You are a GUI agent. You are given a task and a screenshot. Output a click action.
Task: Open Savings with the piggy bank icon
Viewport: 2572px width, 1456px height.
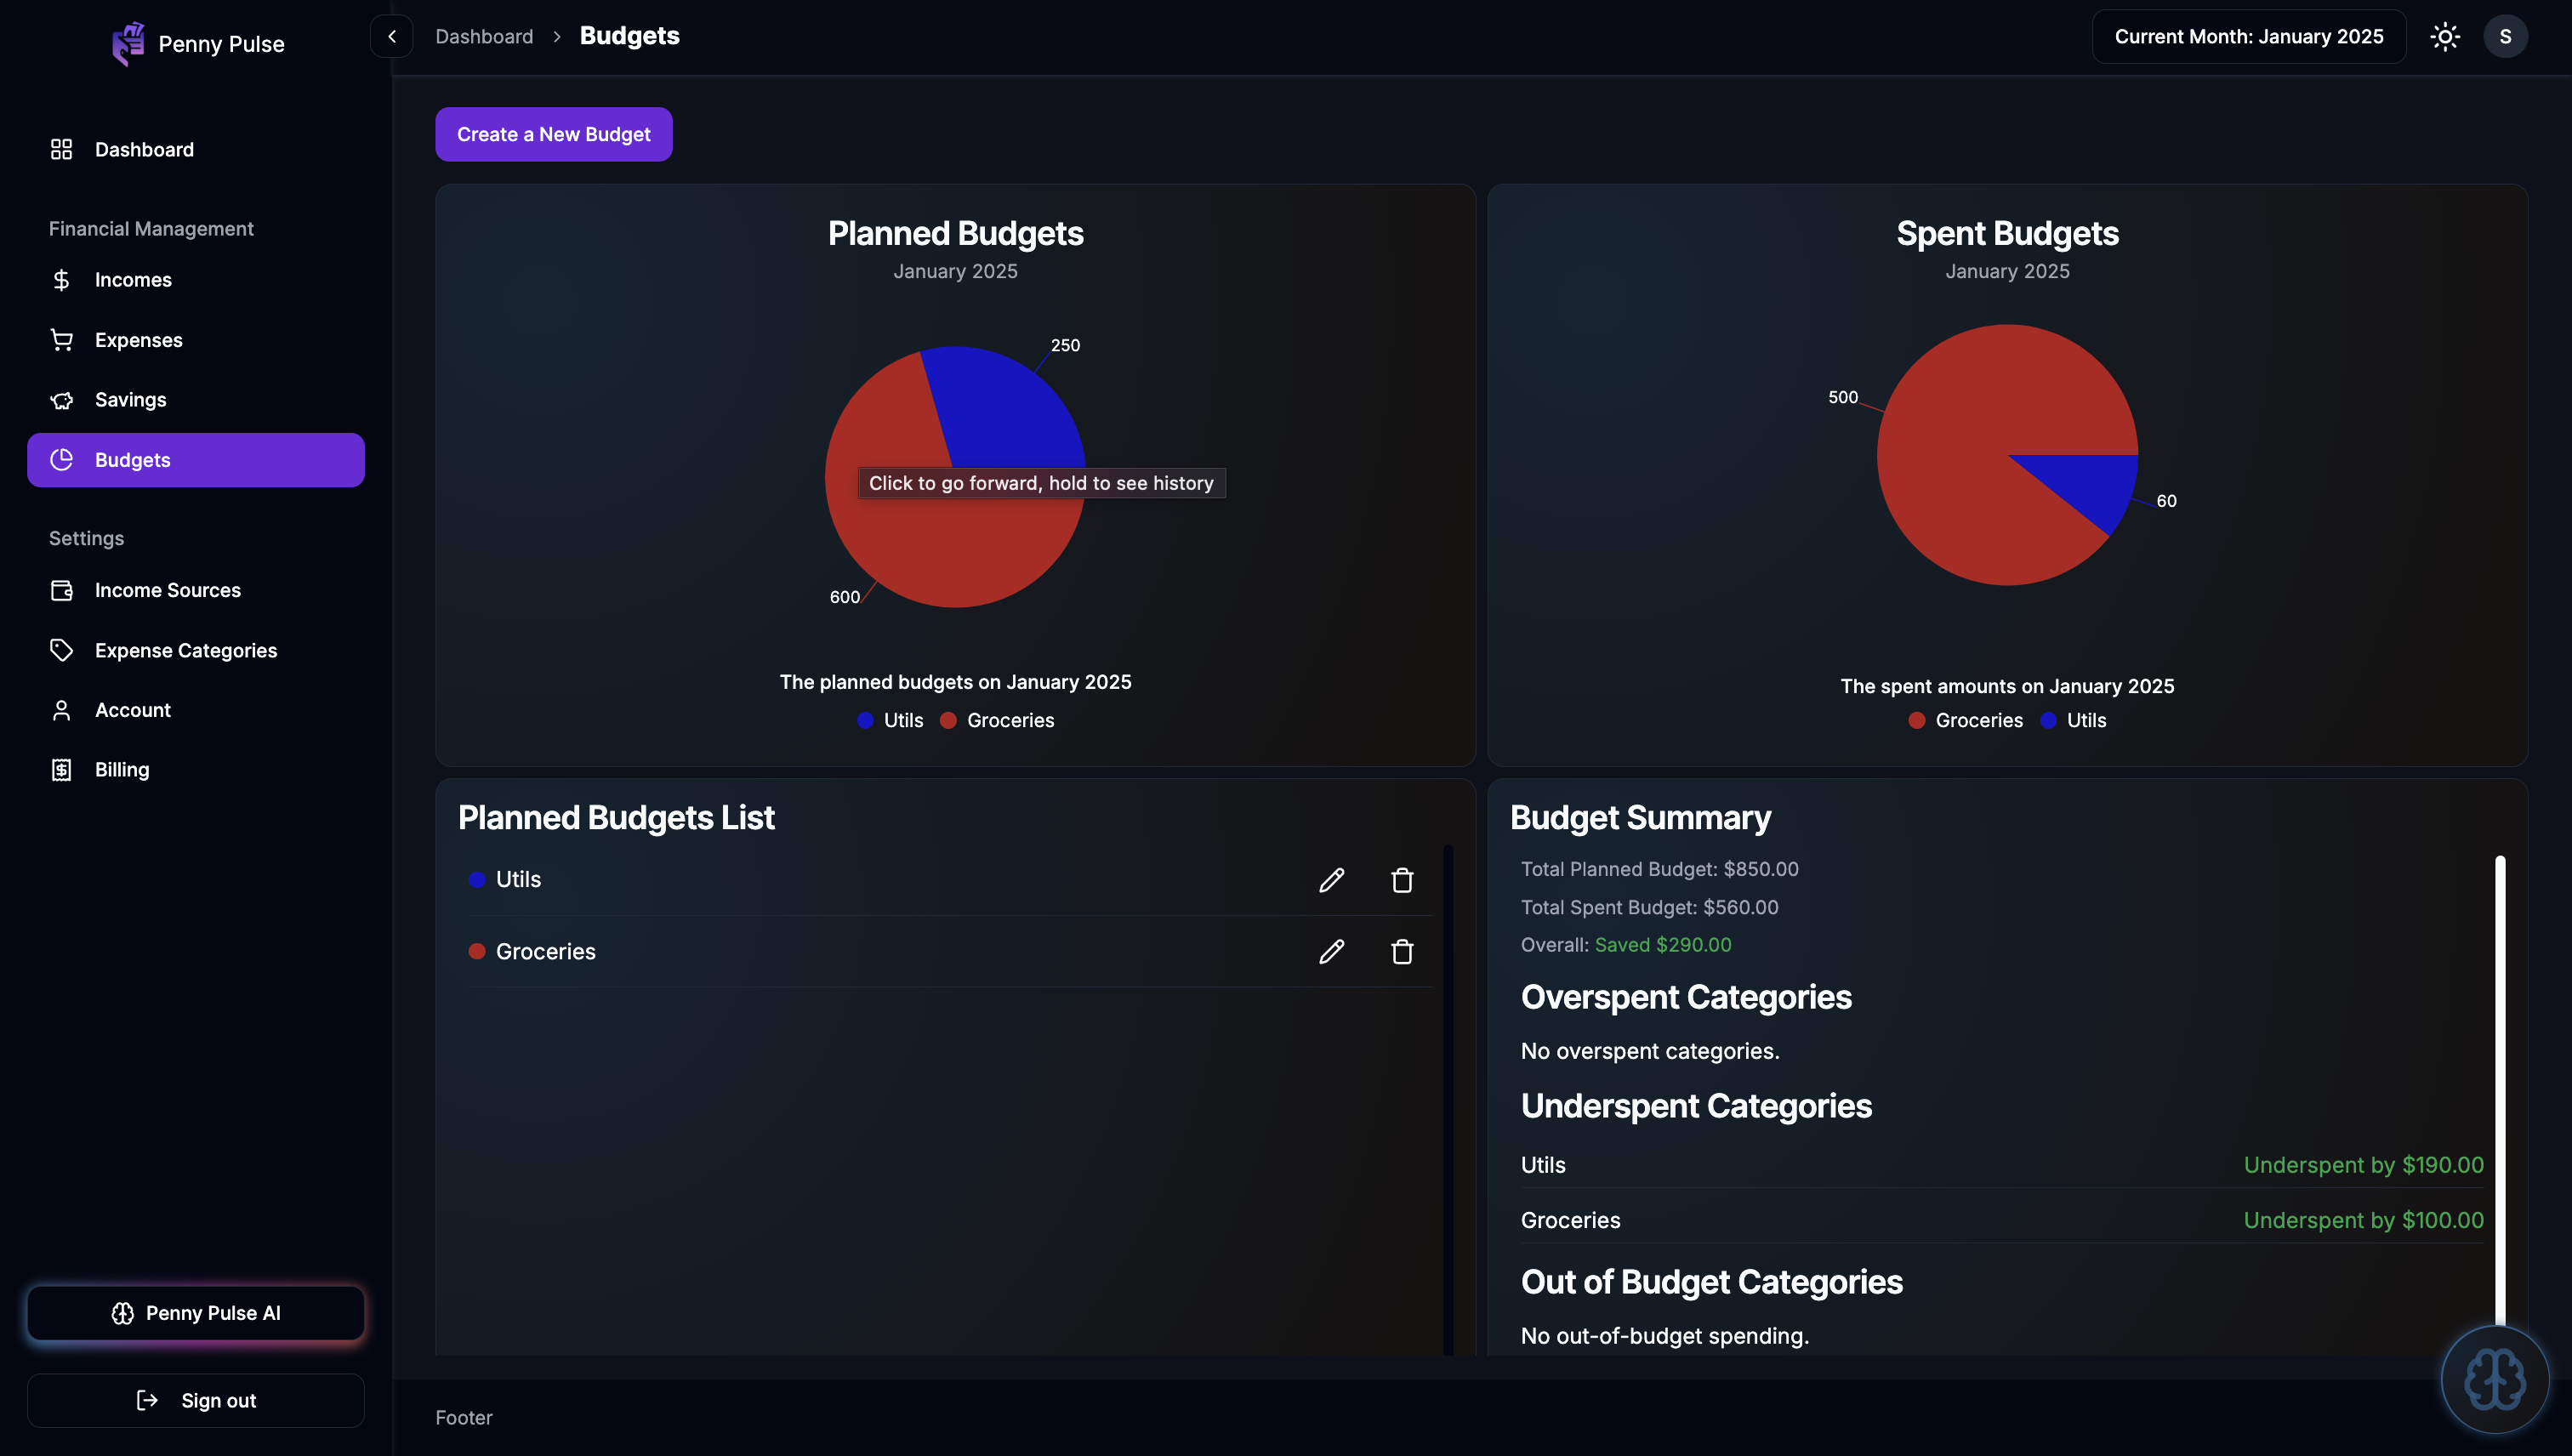(62, 400)
